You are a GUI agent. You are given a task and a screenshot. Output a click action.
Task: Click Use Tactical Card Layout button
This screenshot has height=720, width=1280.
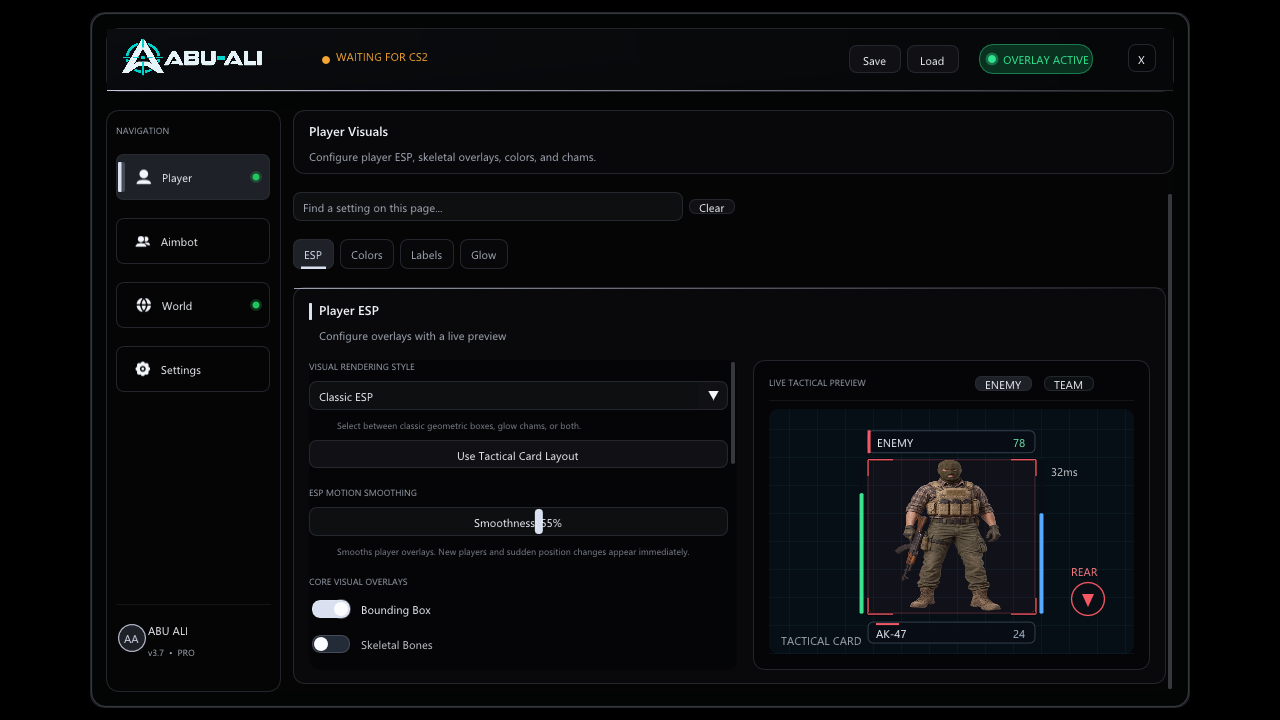[518, 455]
